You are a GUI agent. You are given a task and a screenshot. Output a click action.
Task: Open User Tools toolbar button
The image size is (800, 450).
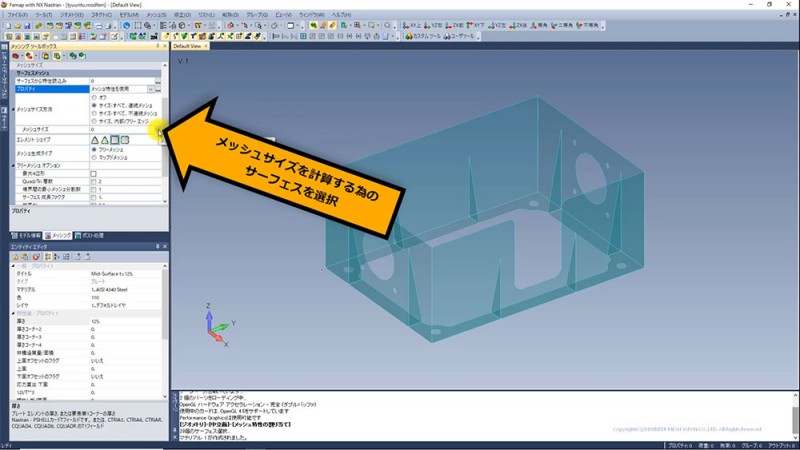coord(459,36)
